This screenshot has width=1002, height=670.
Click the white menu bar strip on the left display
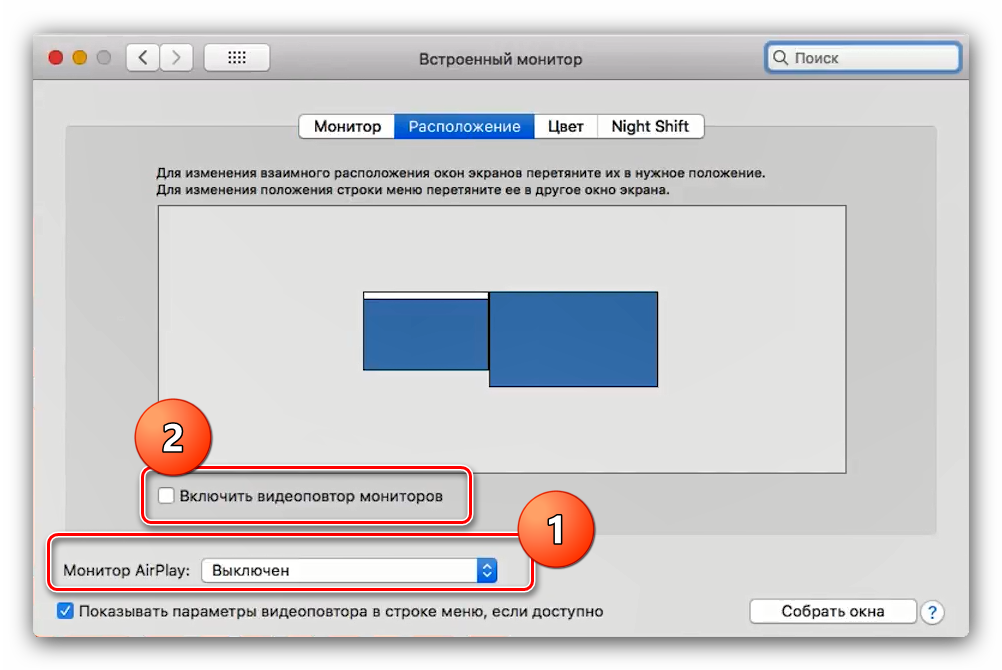click(x=425, y=295)
